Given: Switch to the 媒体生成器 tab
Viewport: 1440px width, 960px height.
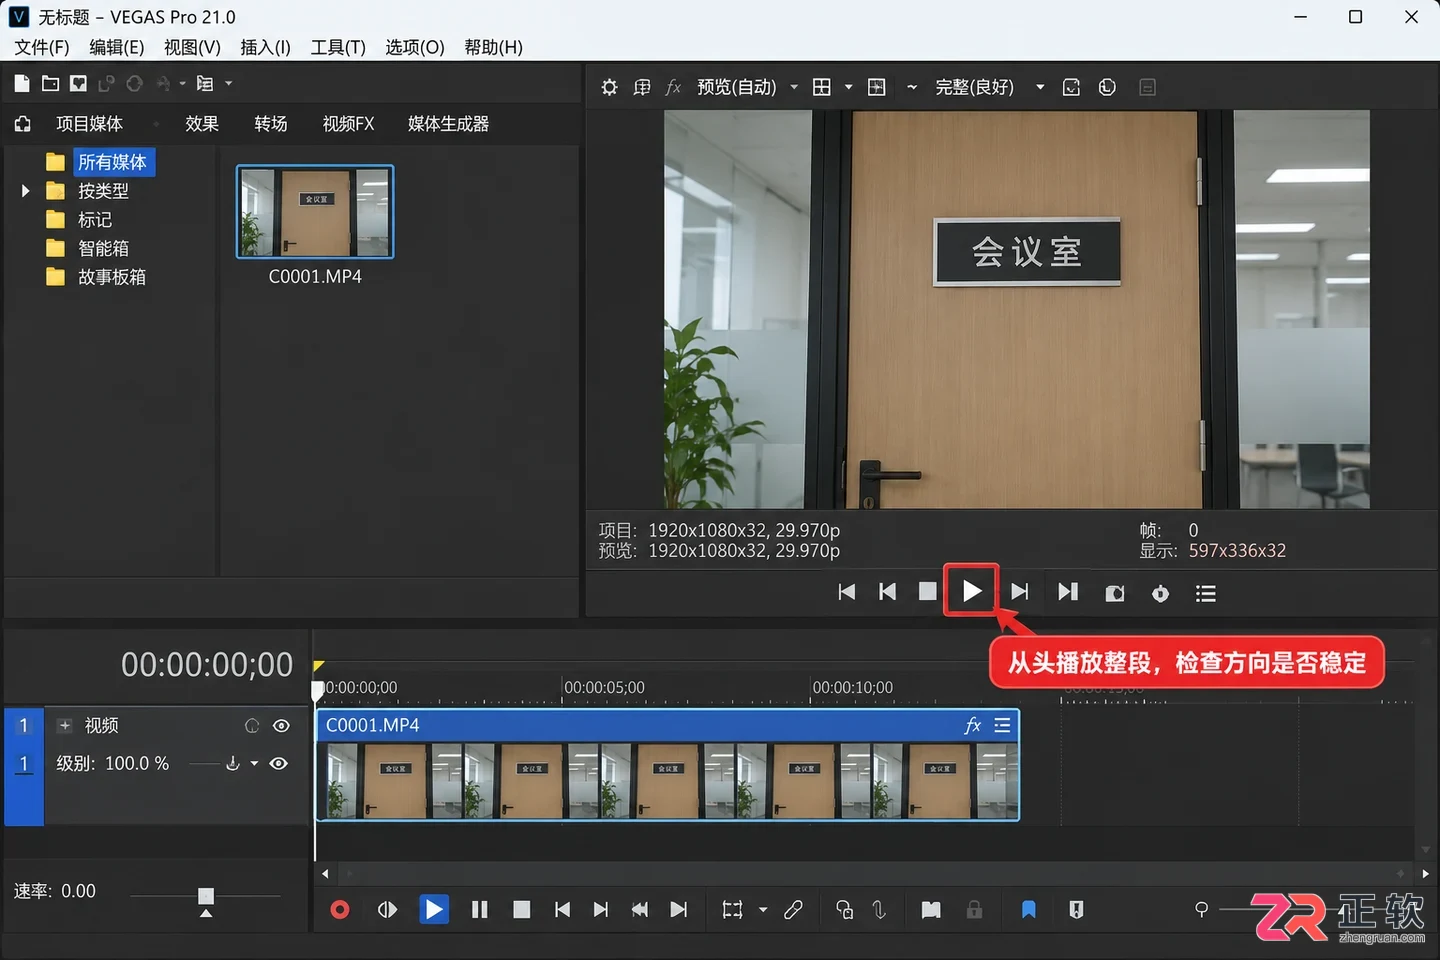Looking at the screenshot, I should pyautogui.click(x=448, y=124).
